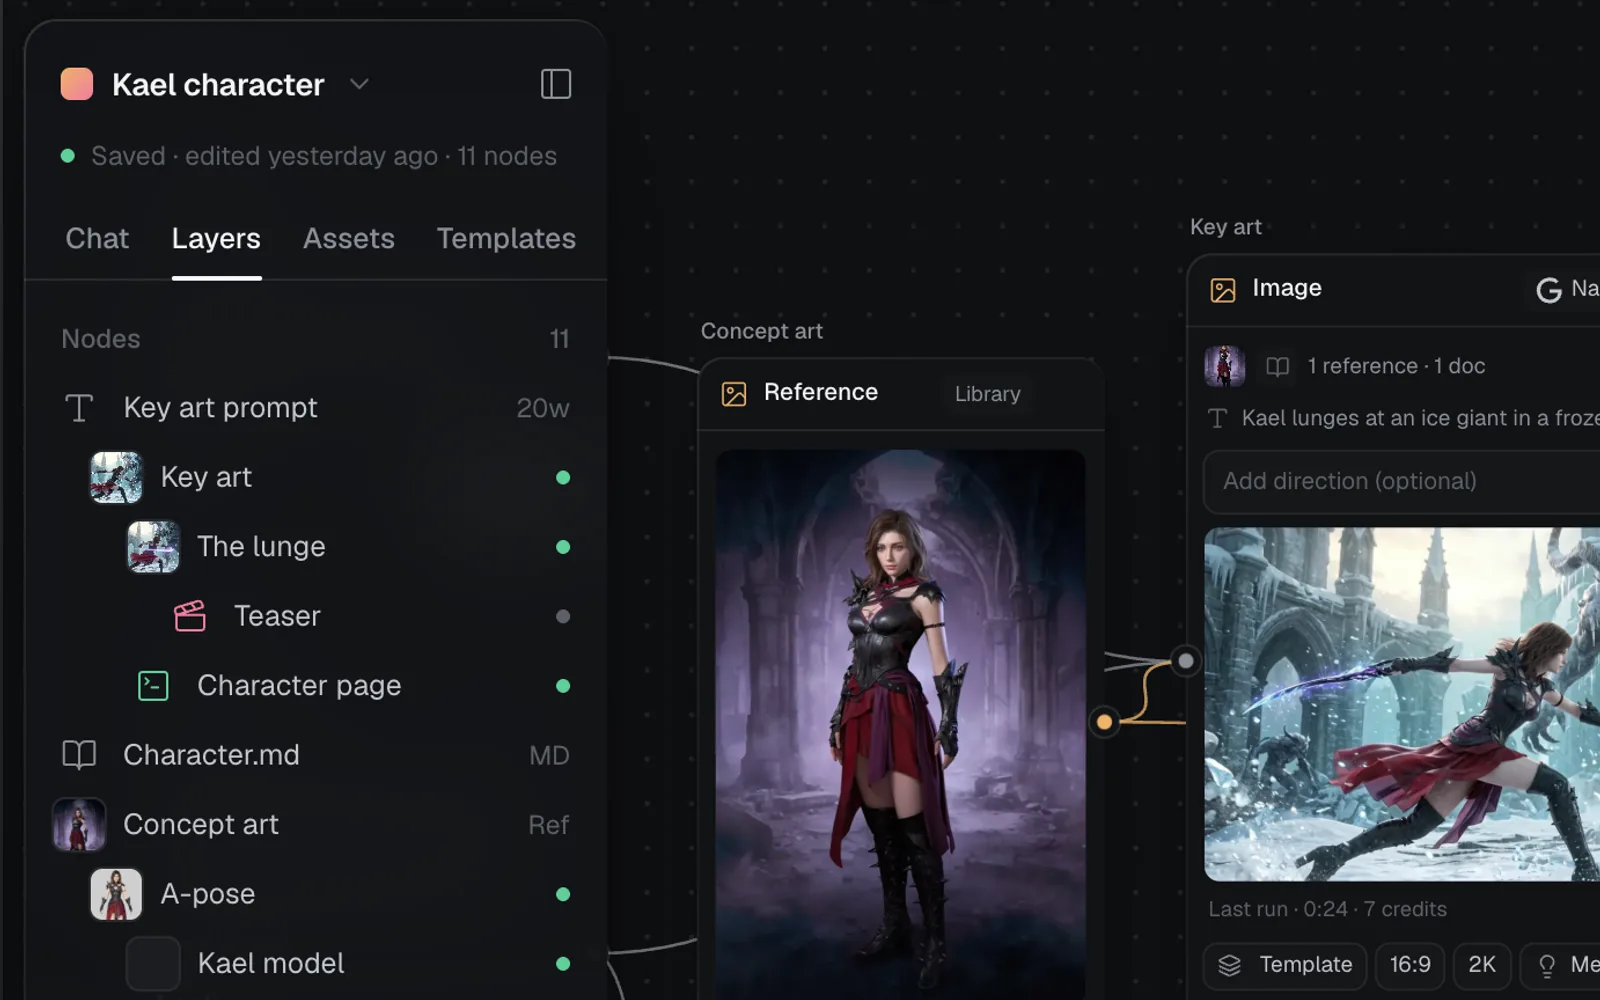Toggle the green status dot for Key art
This screenshot has width=1600, height=1000.
pyautogui.click(x=563, y=477)
